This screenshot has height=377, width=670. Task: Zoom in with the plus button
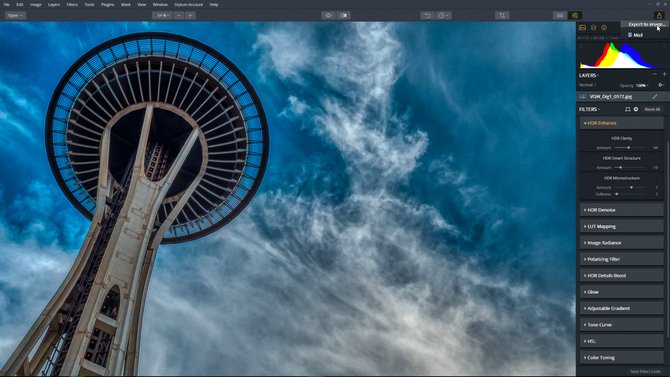(x=191, y=15)
